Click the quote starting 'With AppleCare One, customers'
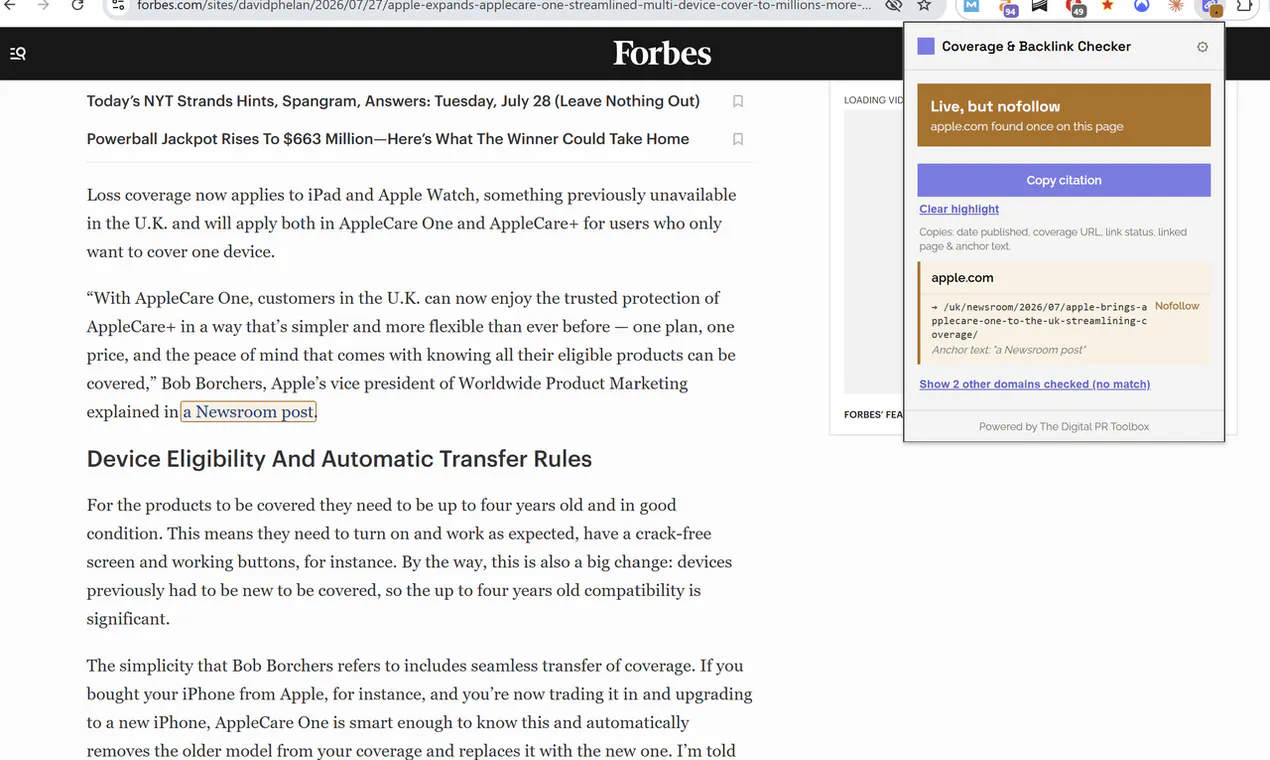This screenshot has height=760, width=1270. click(411, 355)
